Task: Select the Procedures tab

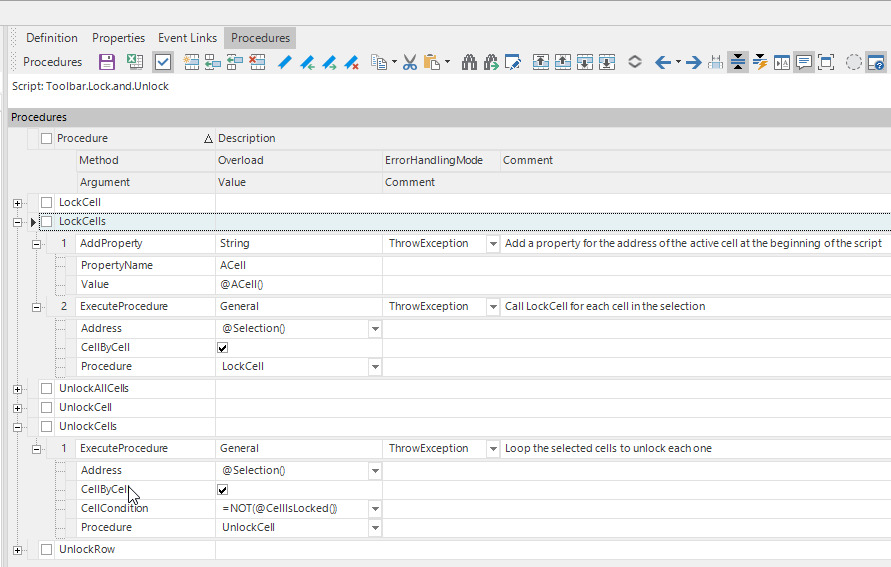Action: click(260, 38)
